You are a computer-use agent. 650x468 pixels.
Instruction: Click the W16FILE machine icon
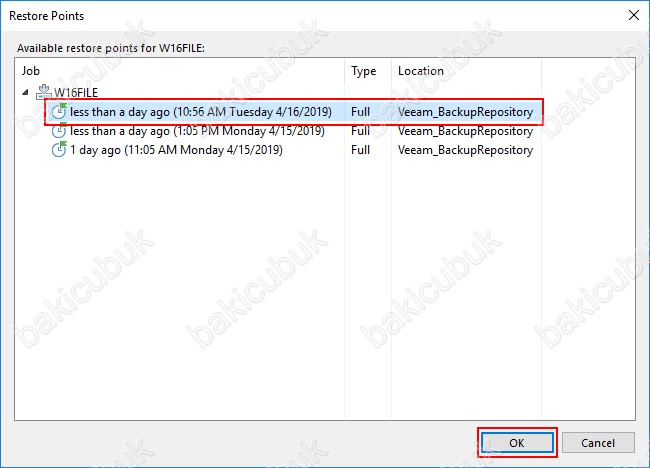click(43, 92)
